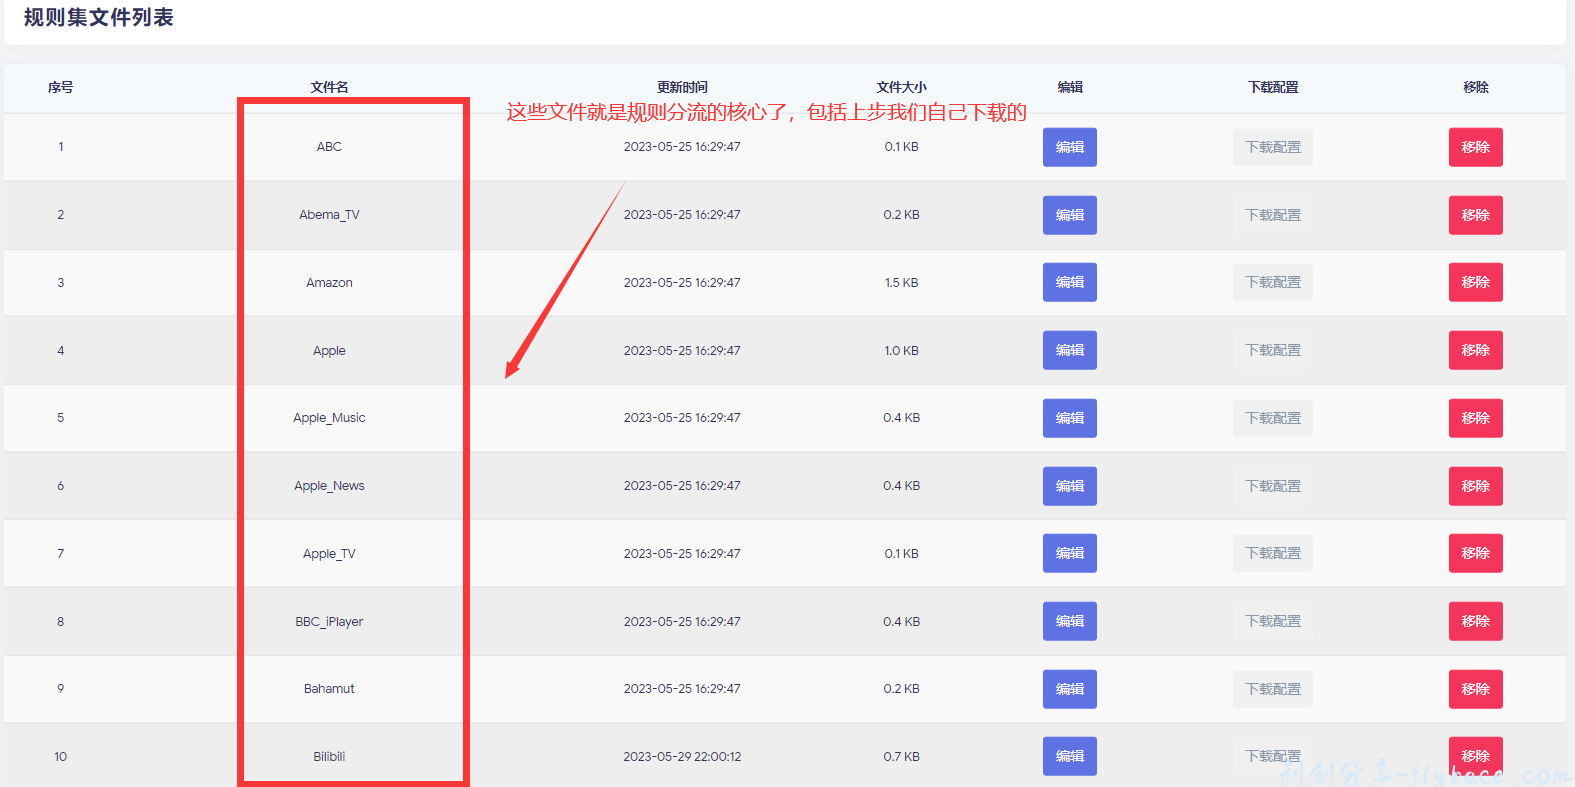This screenshot has width=1575, height=787.
Task: Click the 更新时间 column header
Action: pyautogui.click(x=682, y=87)
